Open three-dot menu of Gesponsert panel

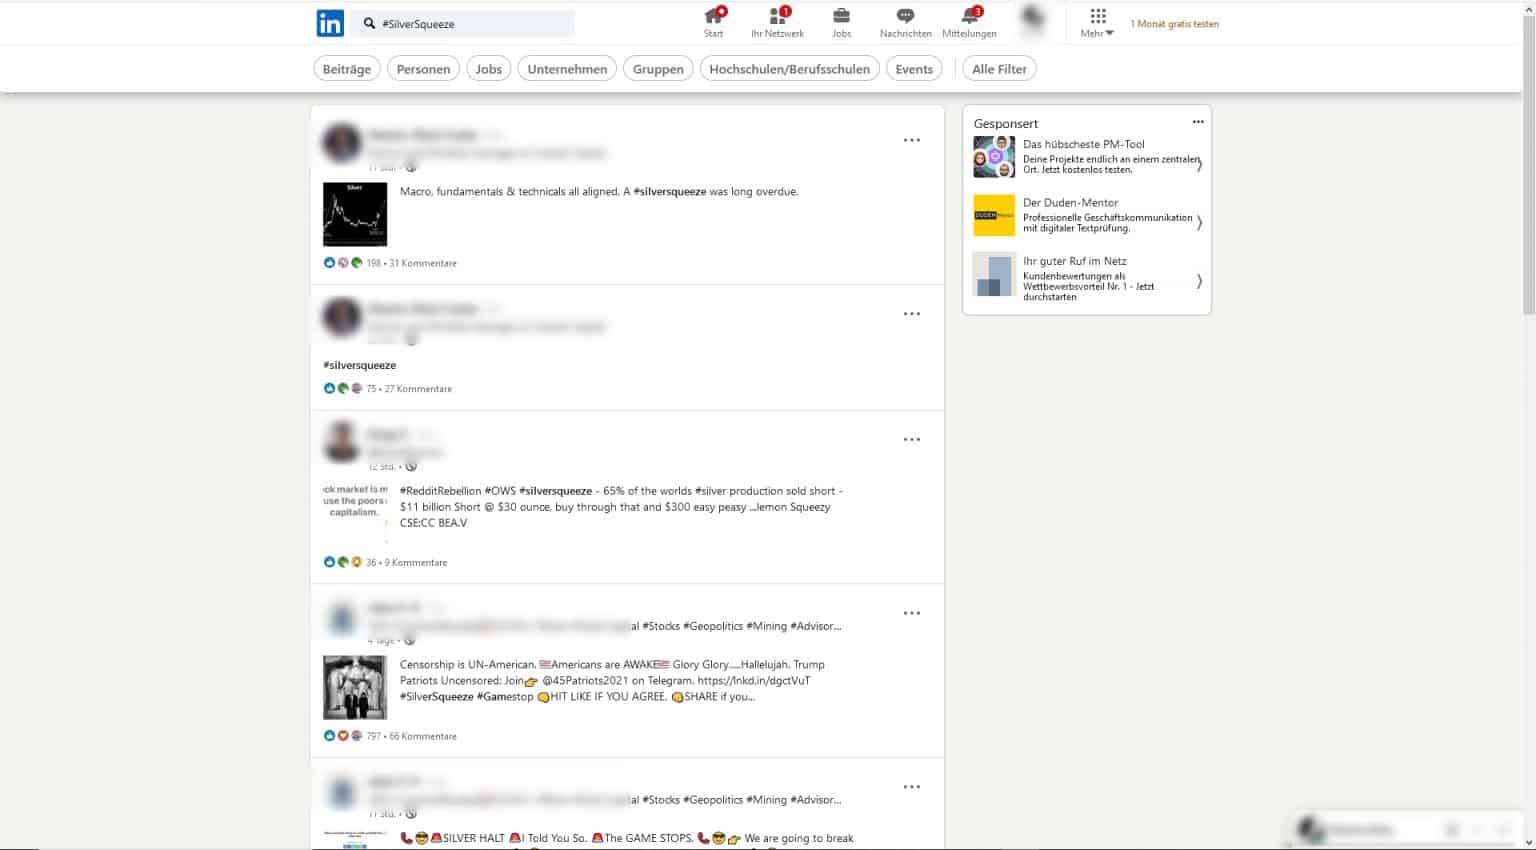(1197, 122)
